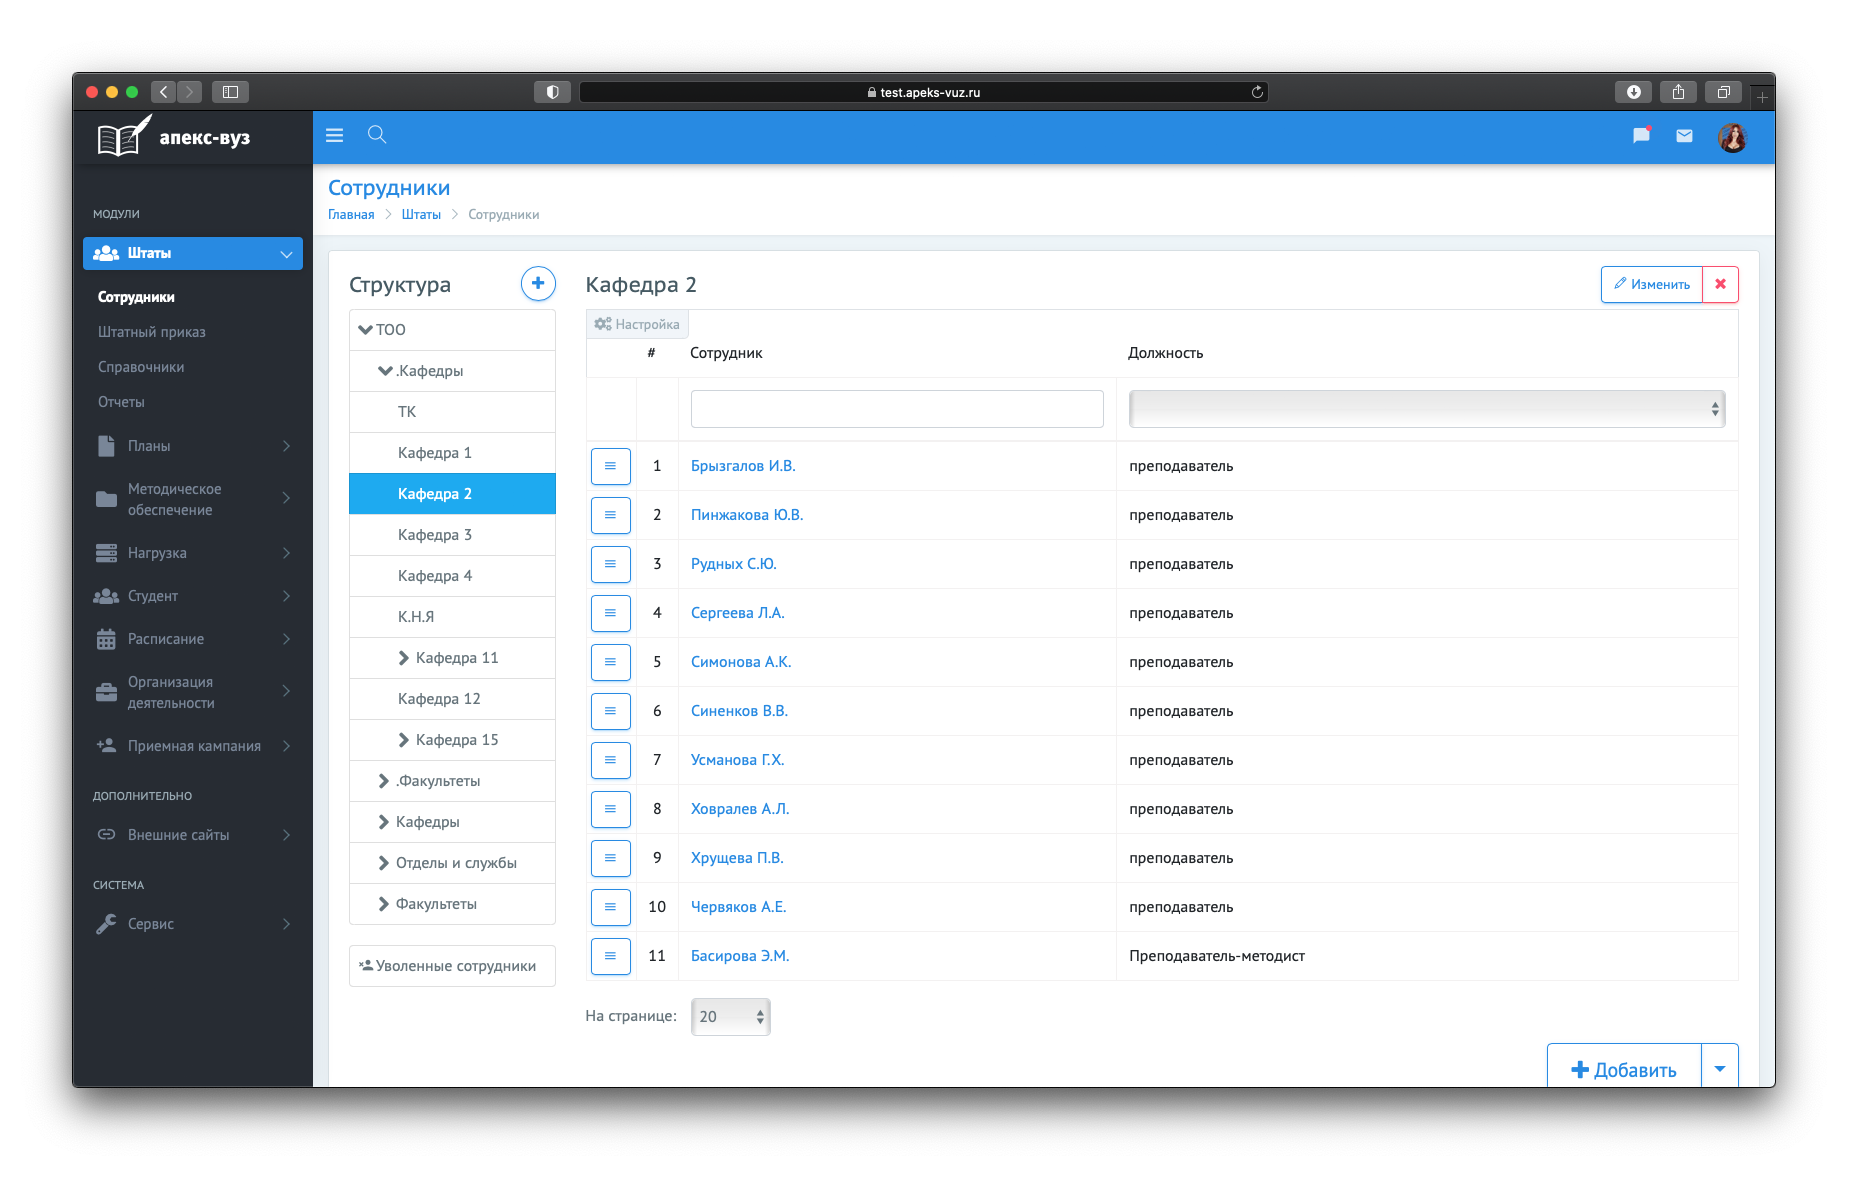Focus the Сотрудник filter field

pyautogui.click(x=897, y=409)
